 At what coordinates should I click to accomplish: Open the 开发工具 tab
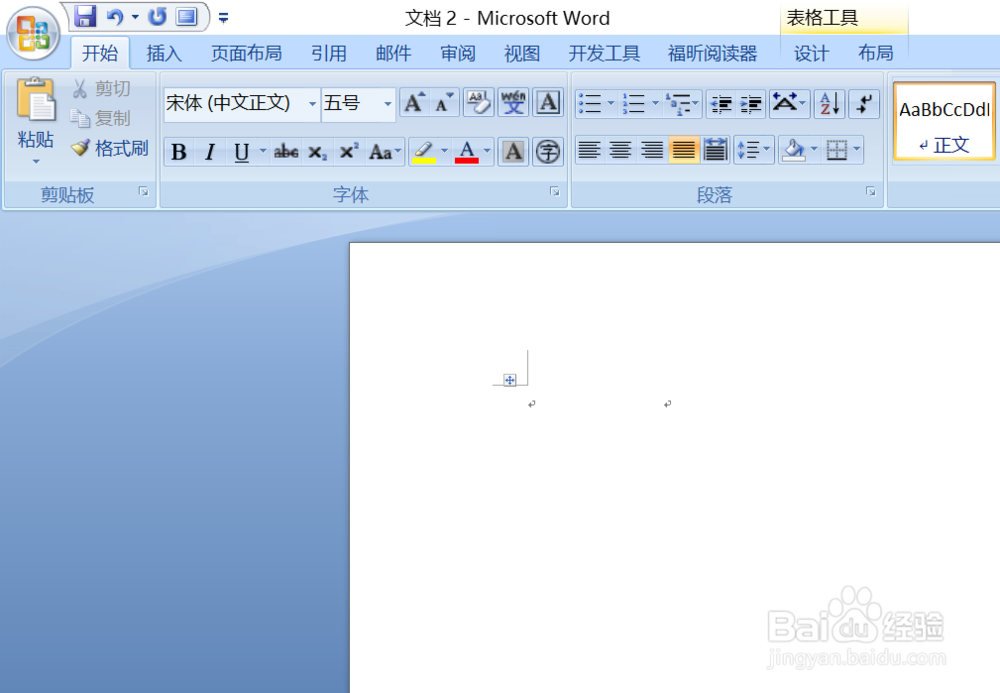click(x=604, y=53)
